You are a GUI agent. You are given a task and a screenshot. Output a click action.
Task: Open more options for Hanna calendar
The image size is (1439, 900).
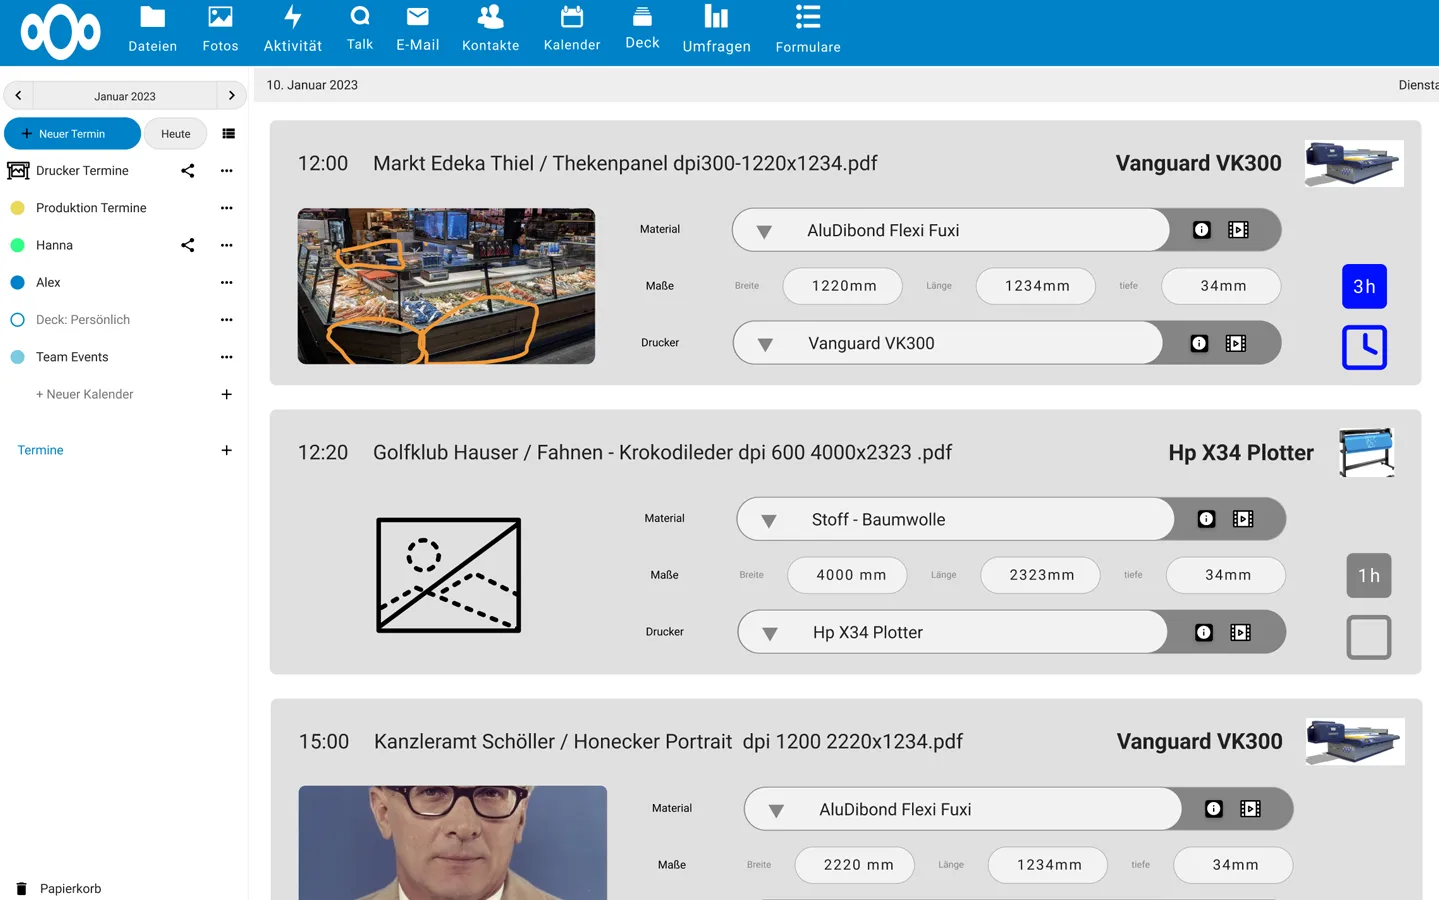coord(227,245)
